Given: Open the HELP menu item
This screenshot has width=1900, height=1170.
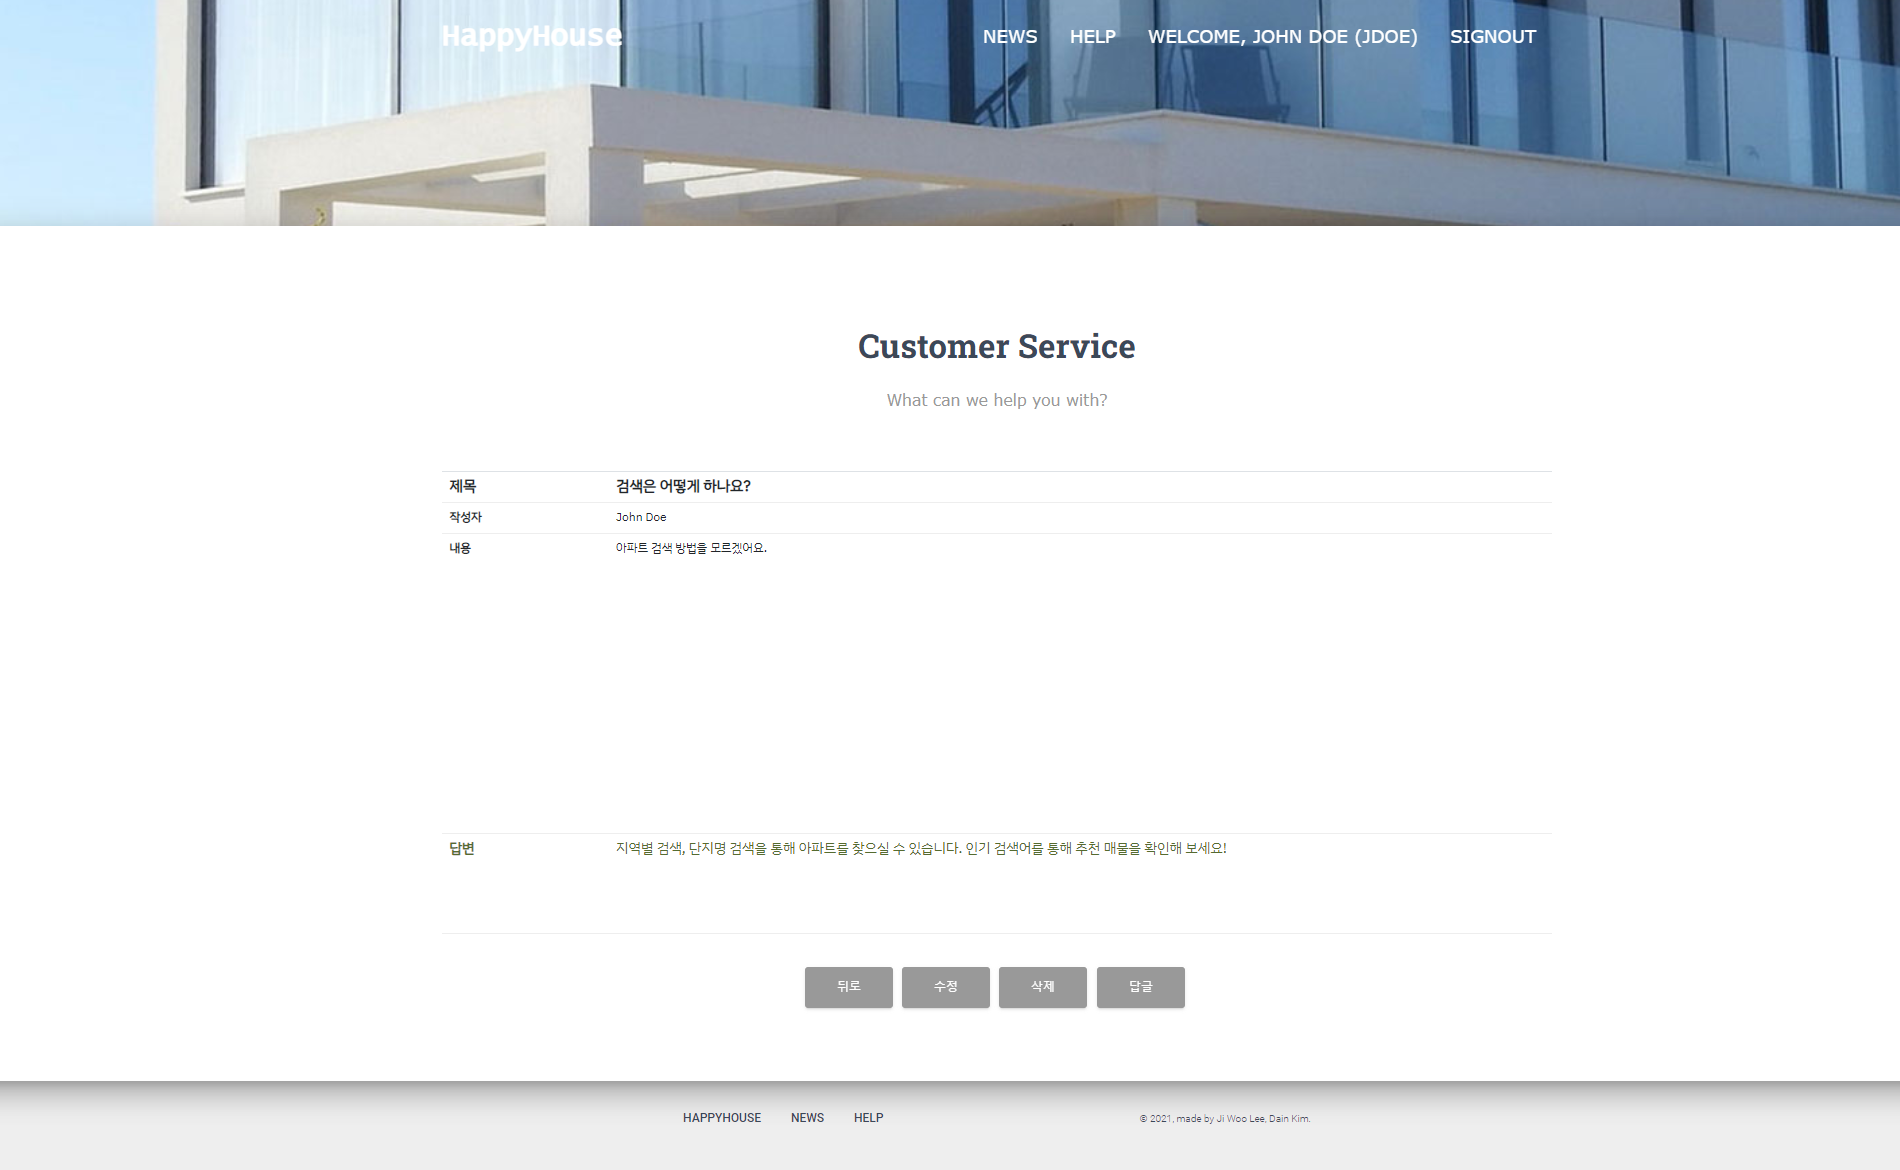Looking at the screenshot, I should (1091, 37).
